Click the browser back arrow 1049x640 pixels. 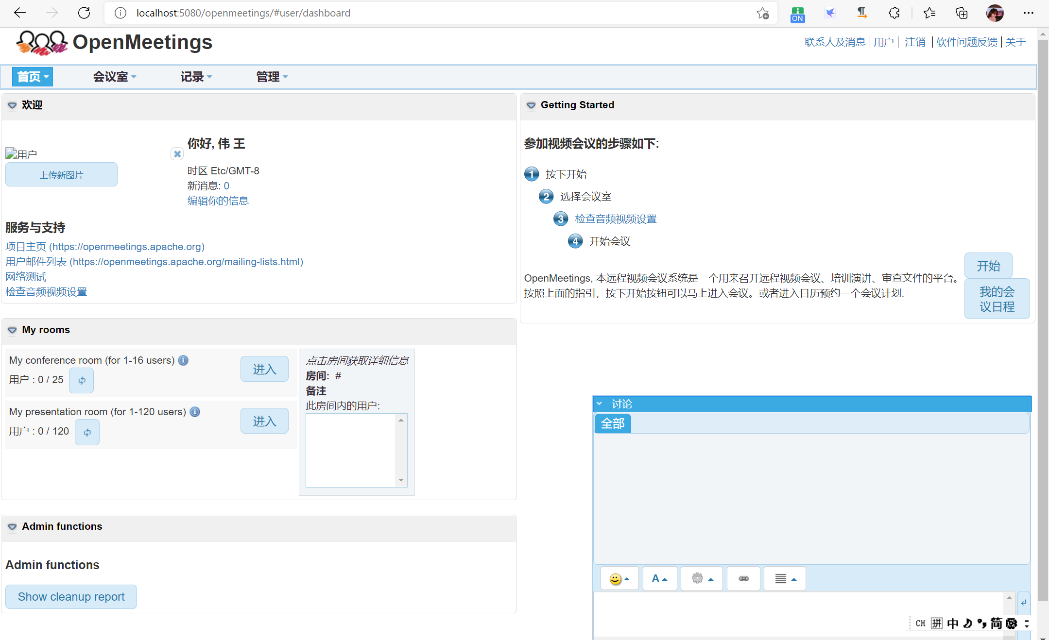[20, 13]
